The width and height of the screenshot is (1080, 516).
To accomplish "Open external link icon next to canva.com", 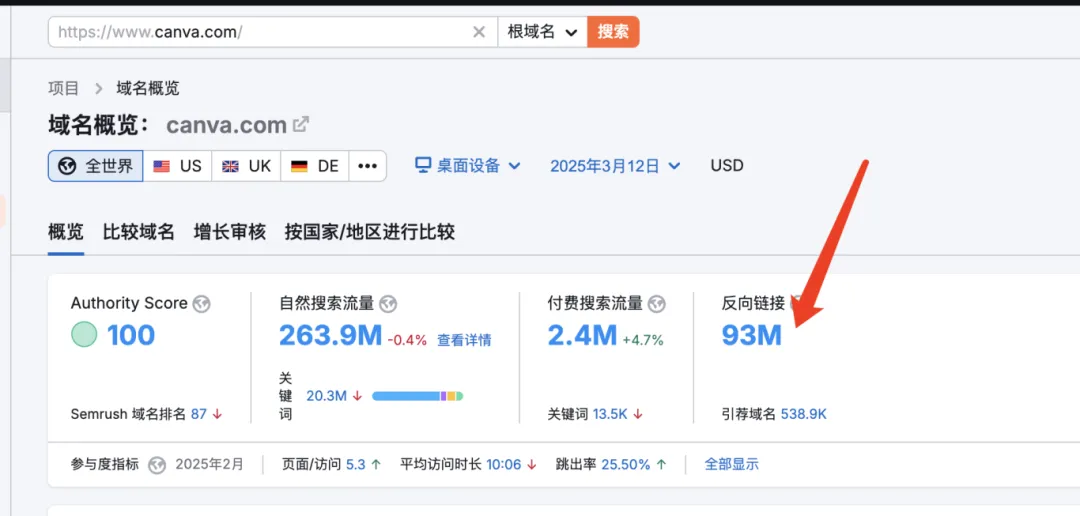I will click(301, 124).
